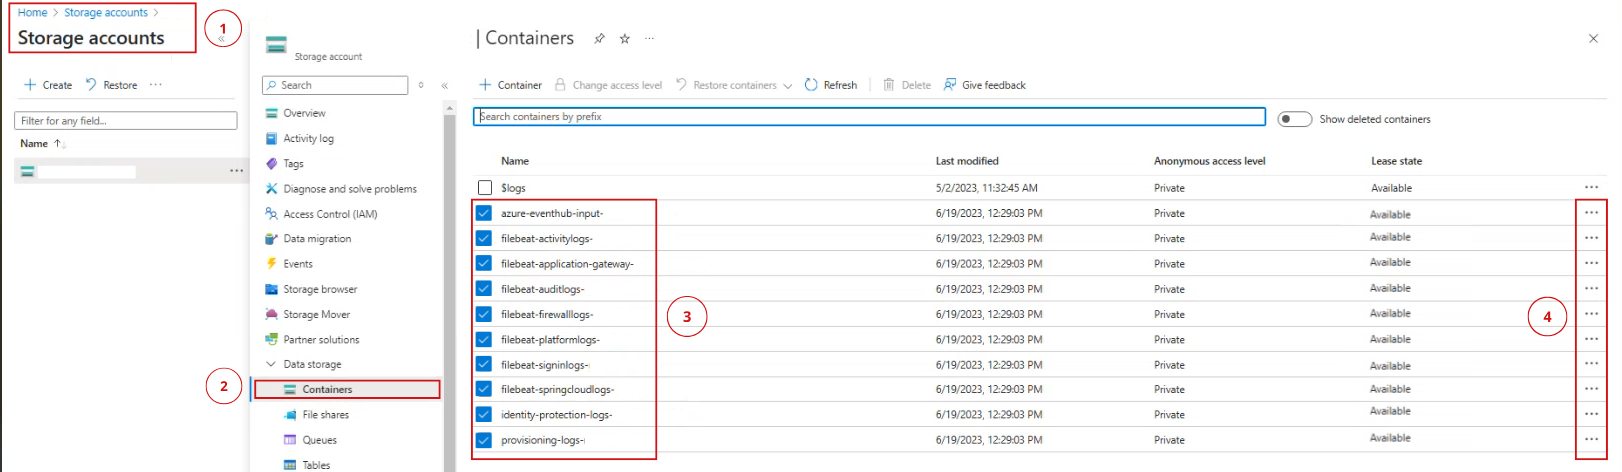Open Access Control (IAM)
Viewport: 1622px width, 472px height.
321,214
